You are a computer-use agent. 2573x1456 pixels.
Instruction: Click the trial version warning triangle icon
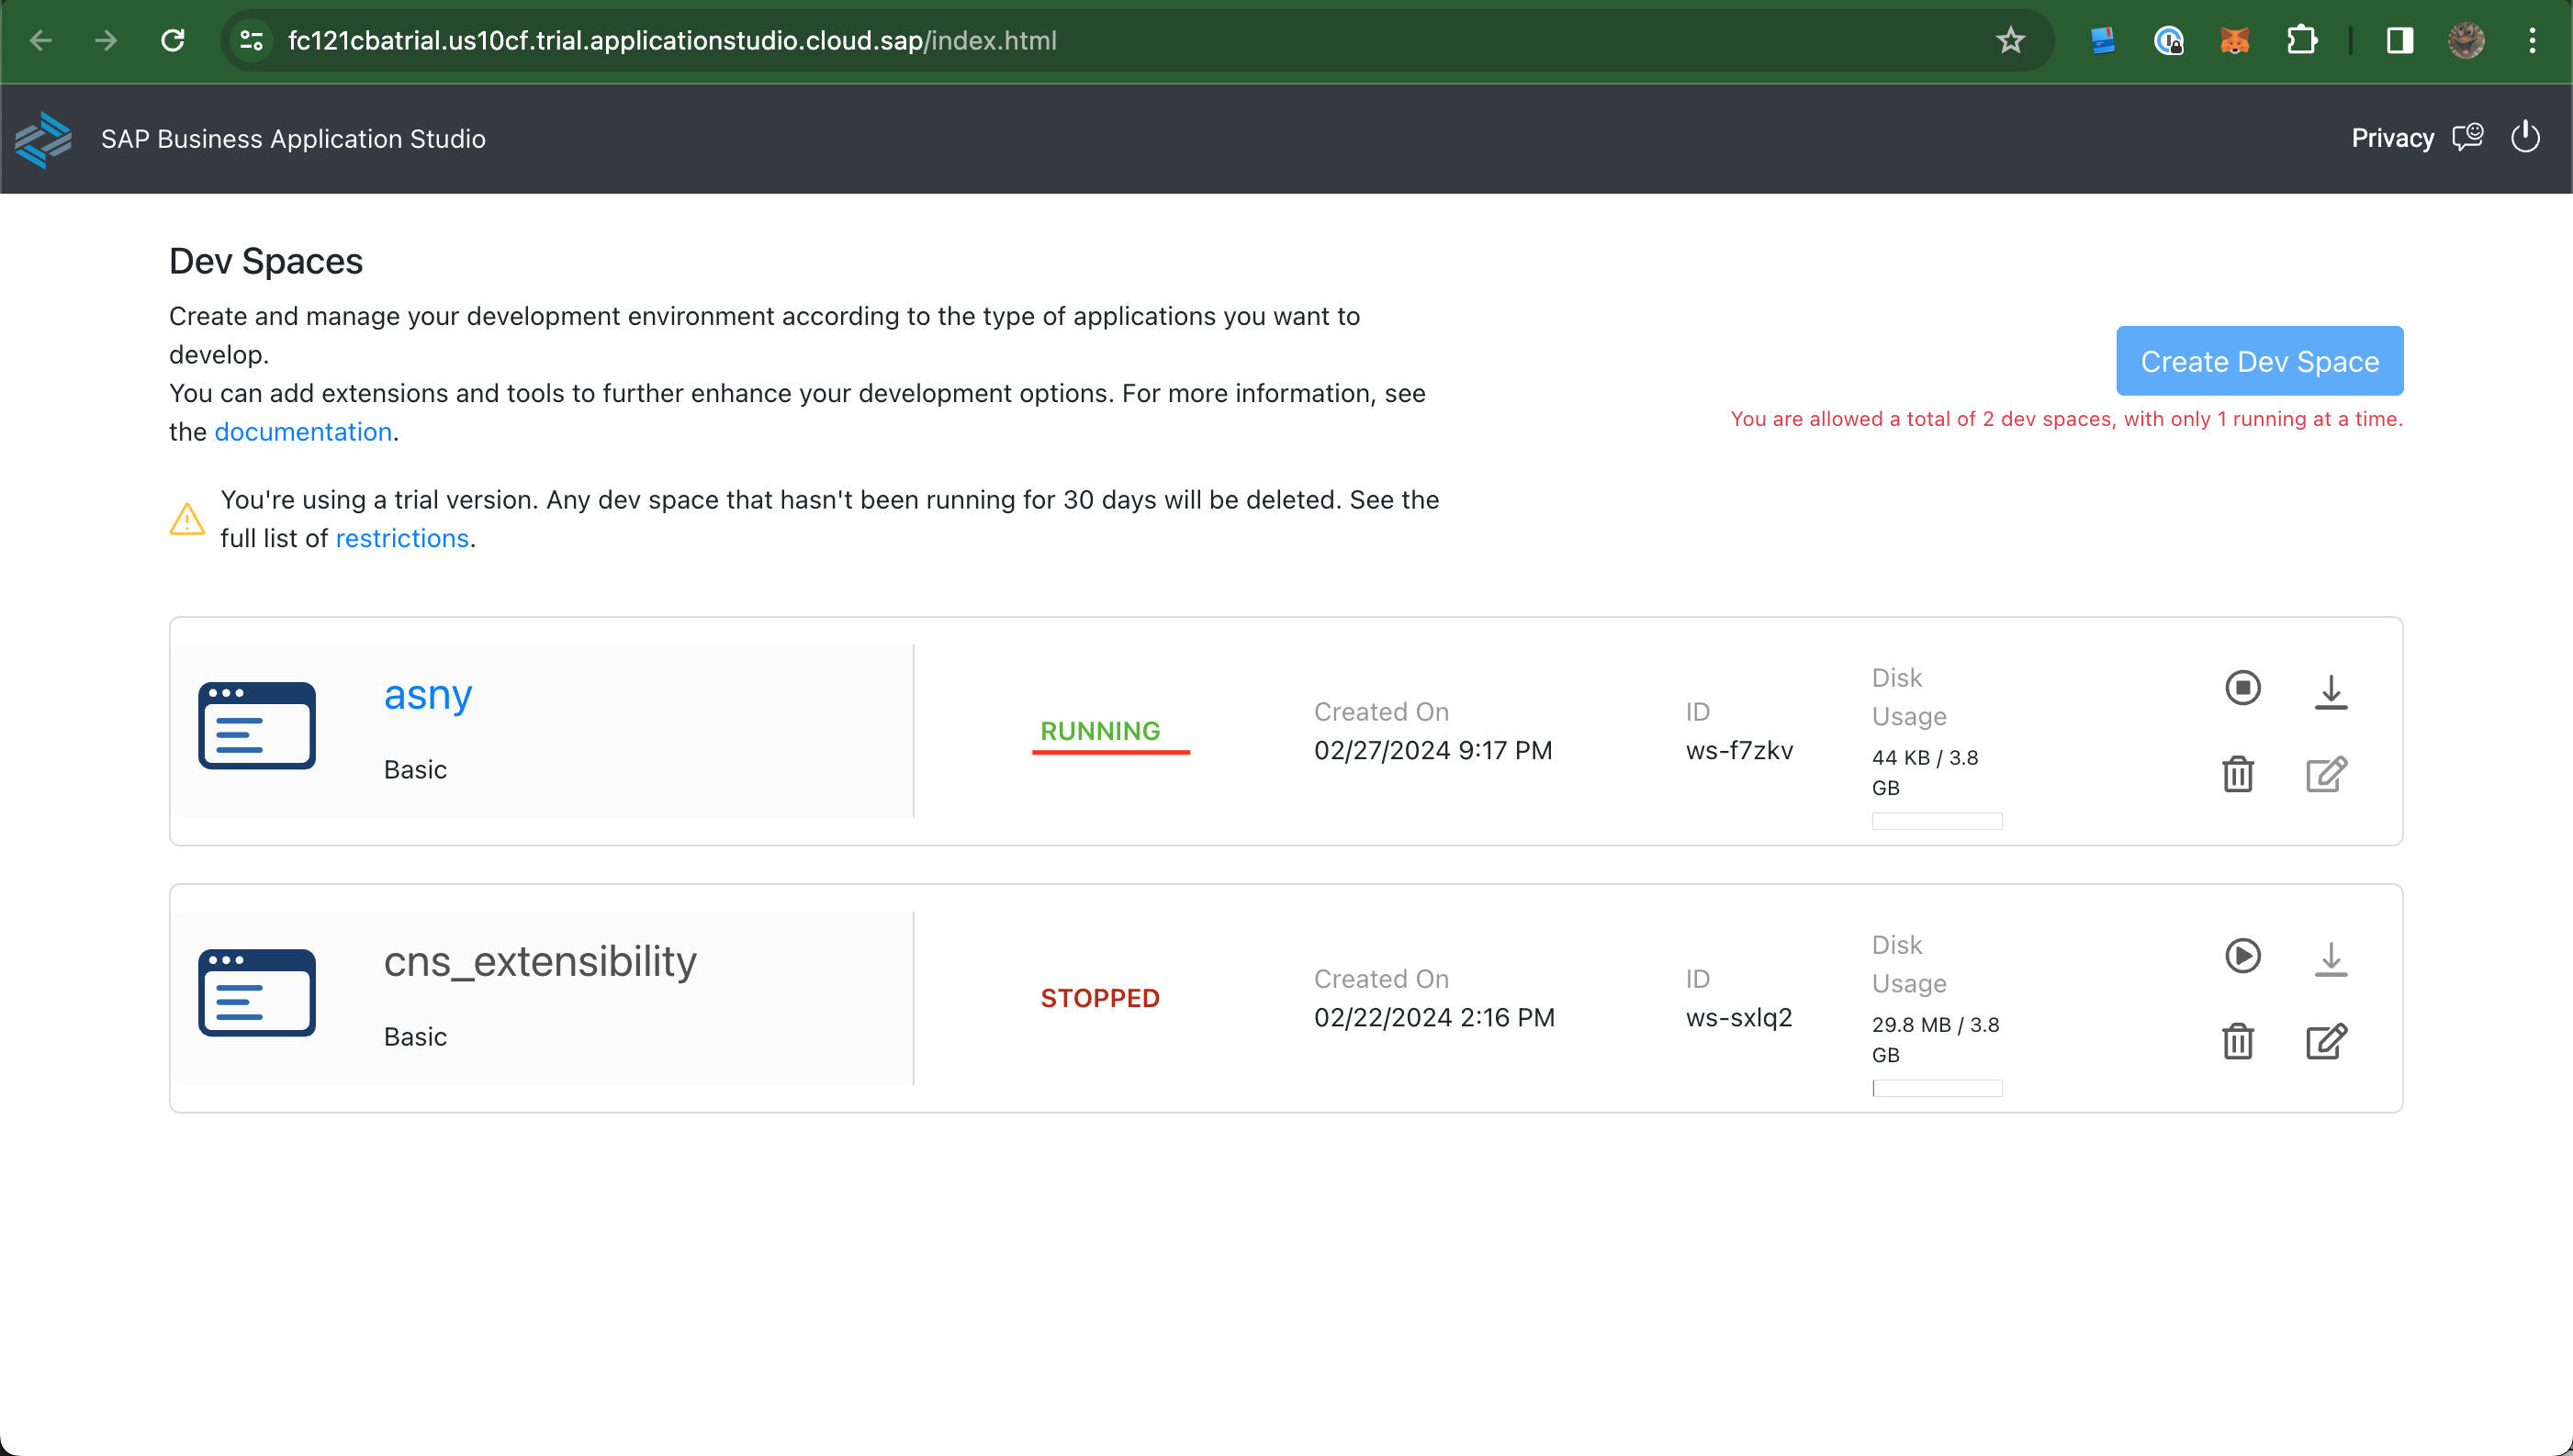(187, 519)
